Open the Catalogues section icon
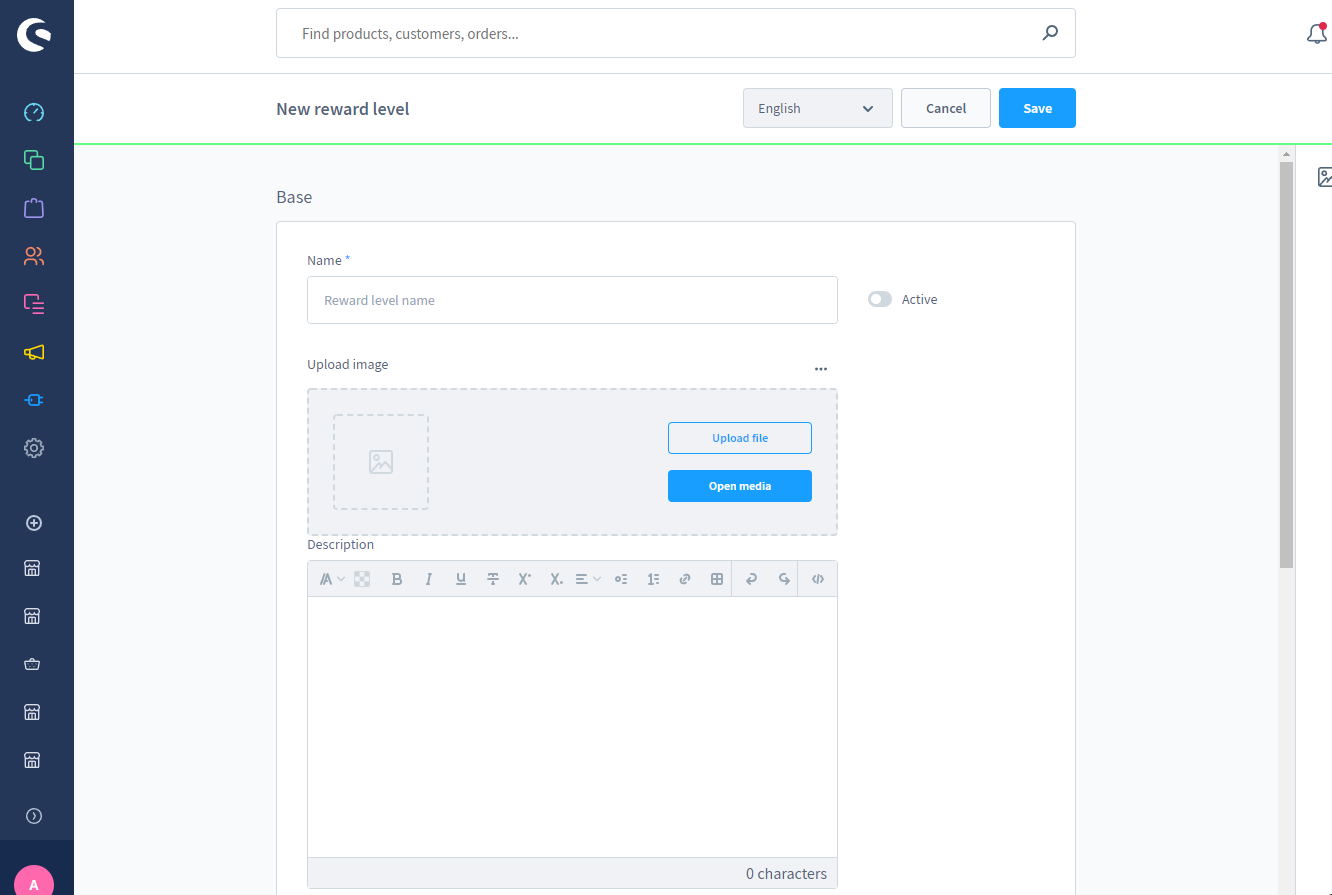This screenshot has width=1332, height=895. 34,160
